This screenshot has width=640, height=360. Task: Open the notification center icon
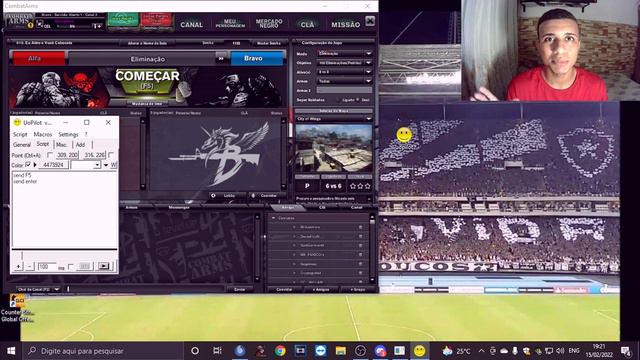[x=625, y=351]
